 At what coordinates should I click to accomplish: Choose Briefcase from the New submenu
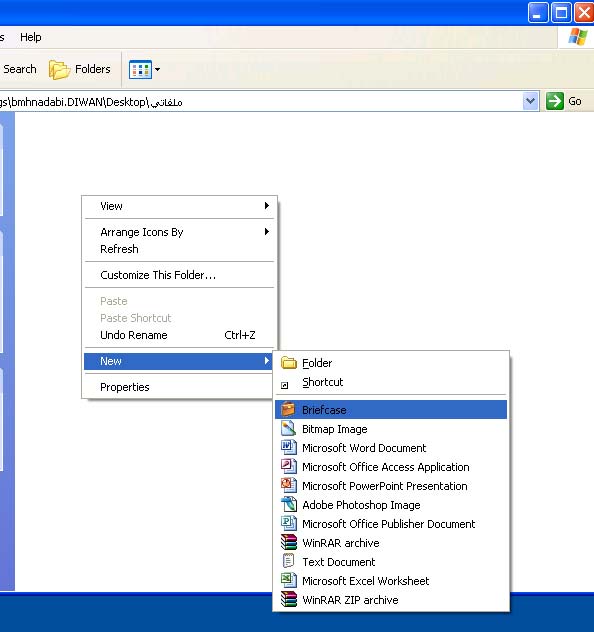coord(390,410)
